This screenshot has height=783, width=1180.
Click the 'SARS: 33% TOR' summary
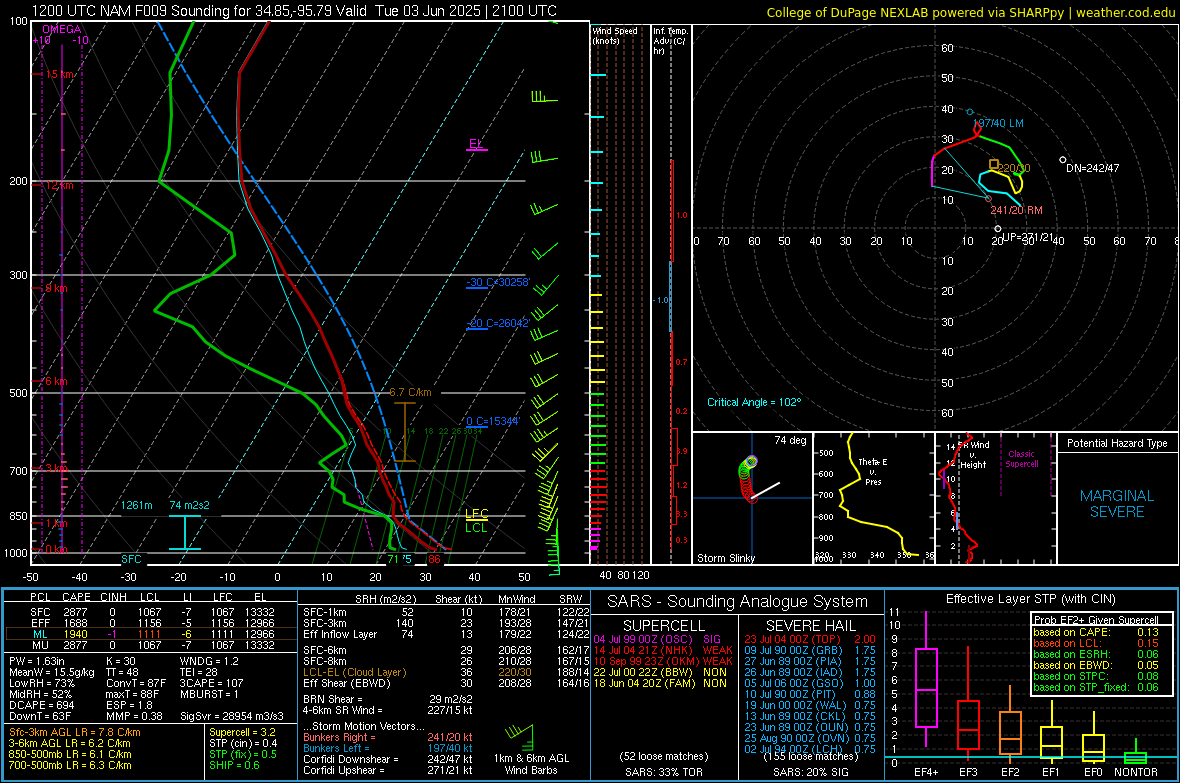[x=663, y=772]
